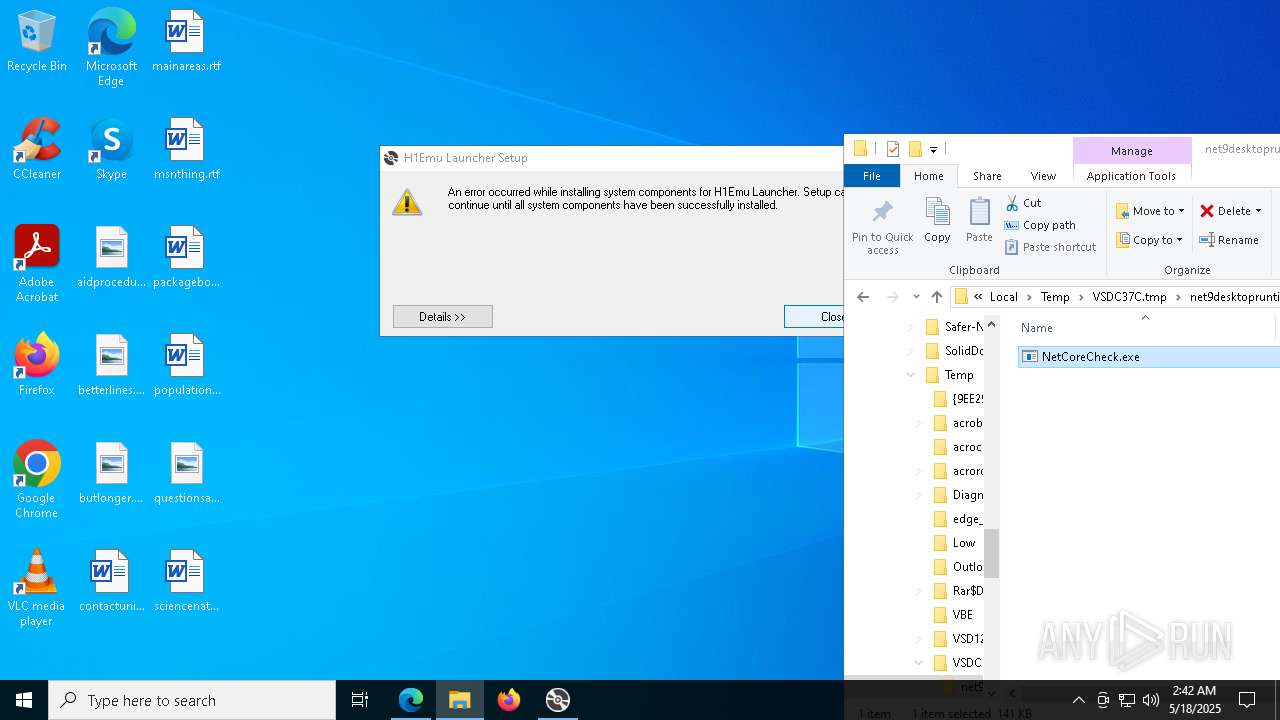
Task: Open VLC media player shortcut
Action: pyautogui.click(x=37, y=588)
